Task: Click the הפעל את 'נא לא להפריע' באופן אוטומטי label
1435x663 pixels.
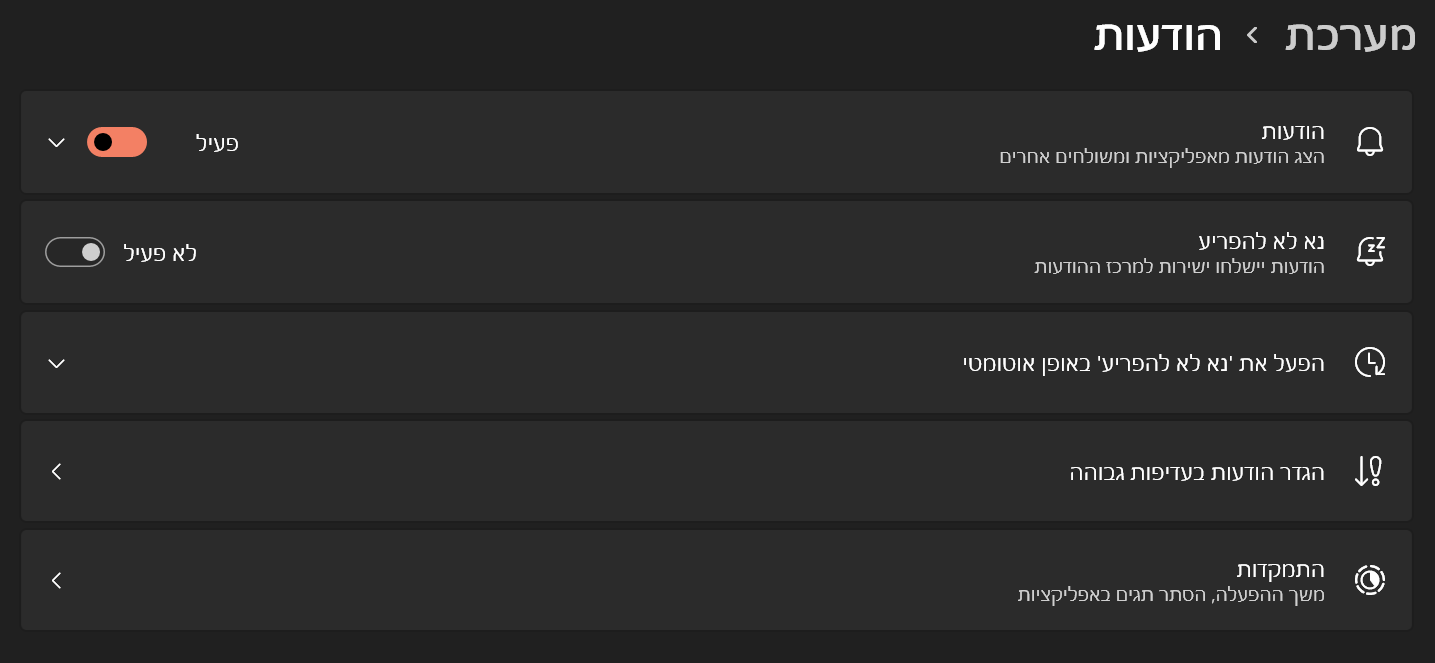Action: tap(1143, 363)
